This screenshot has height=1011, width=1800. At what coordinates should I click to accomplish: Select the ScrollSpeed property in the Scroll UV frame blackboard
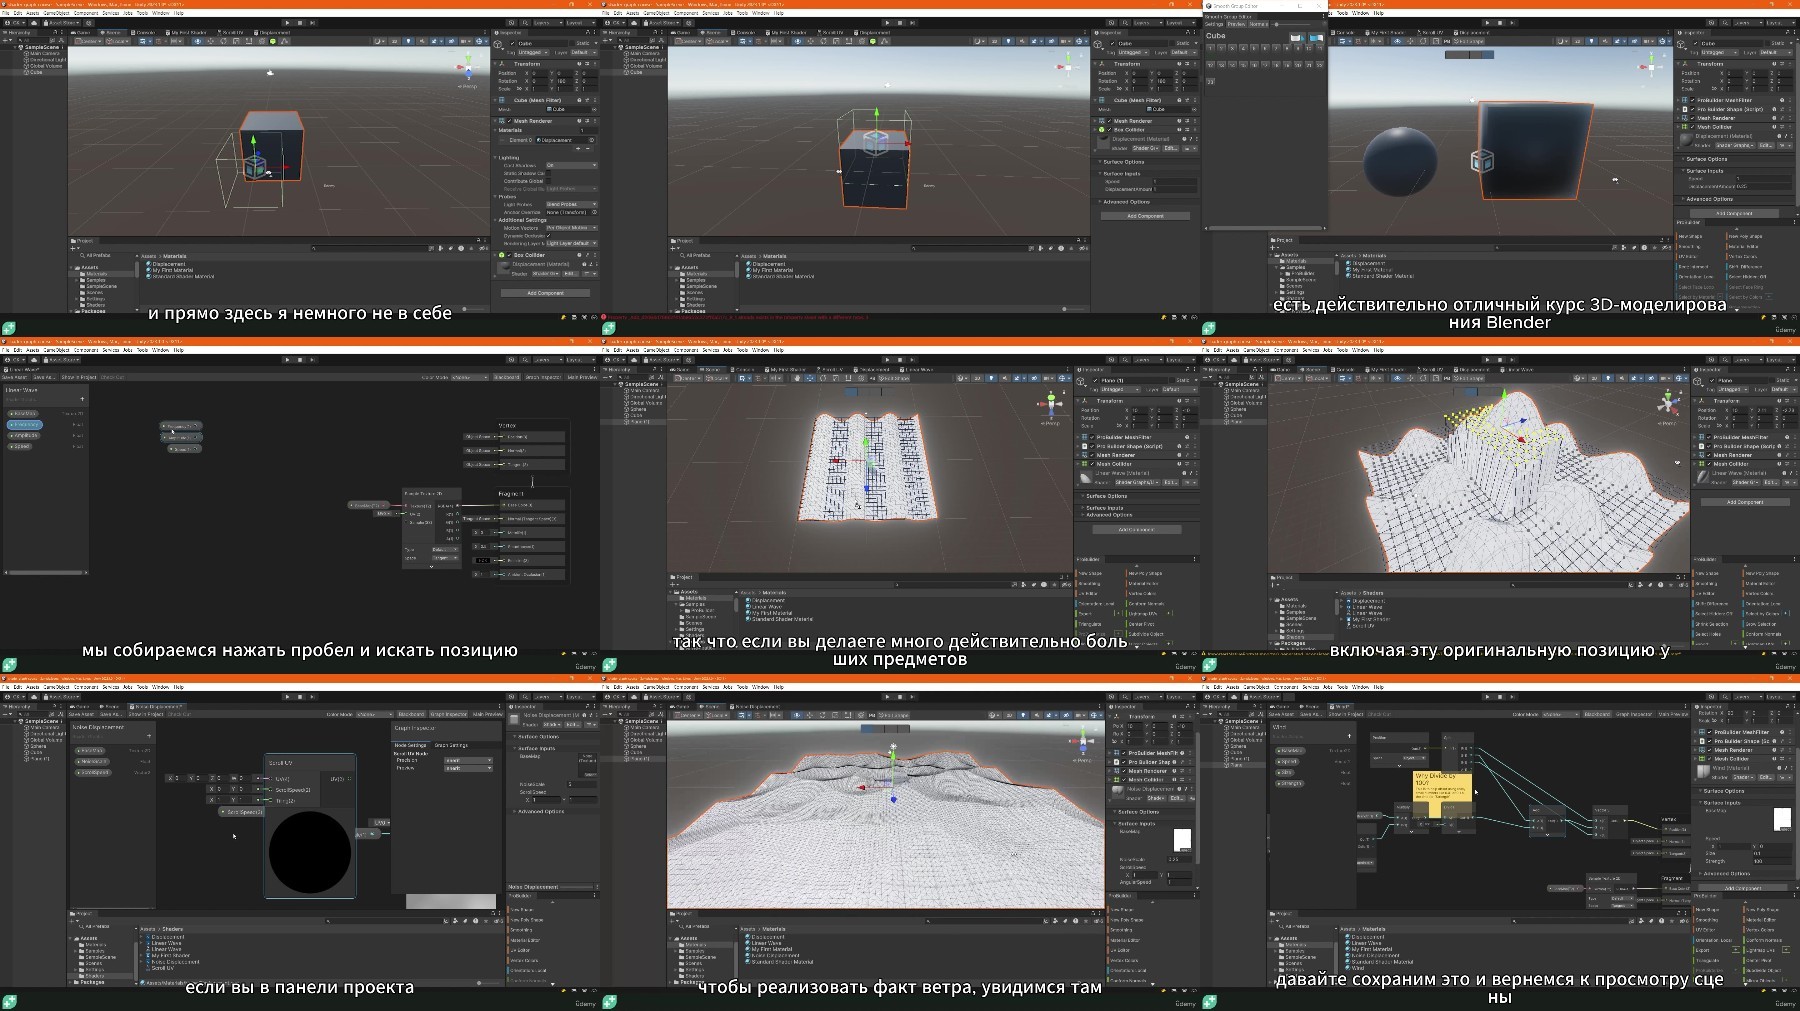tap(93, 773)
